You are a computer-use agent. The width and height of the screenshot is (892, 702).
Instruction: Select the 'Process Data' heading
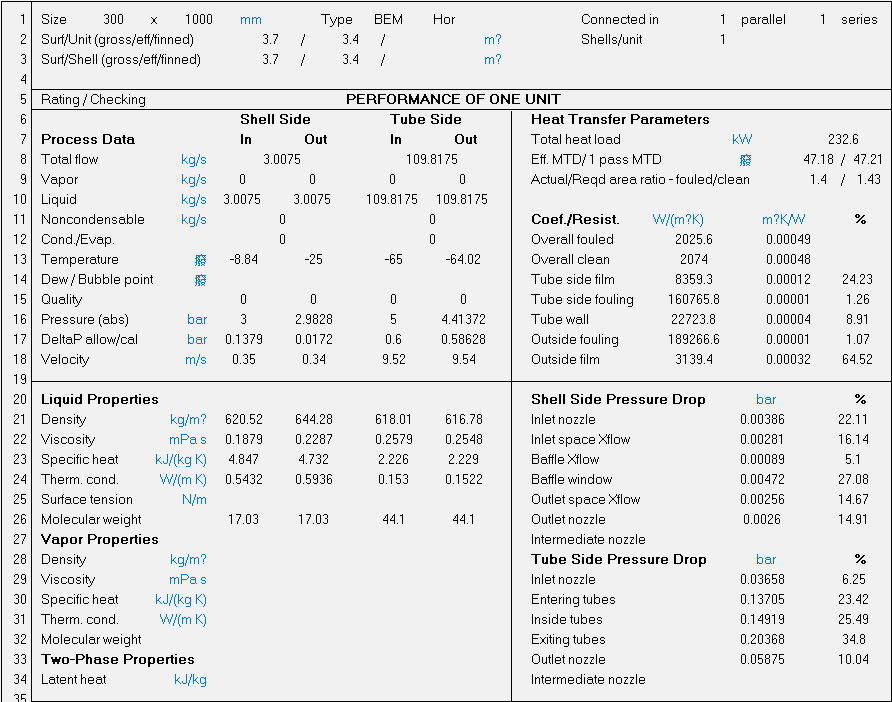tap(88, 139)
